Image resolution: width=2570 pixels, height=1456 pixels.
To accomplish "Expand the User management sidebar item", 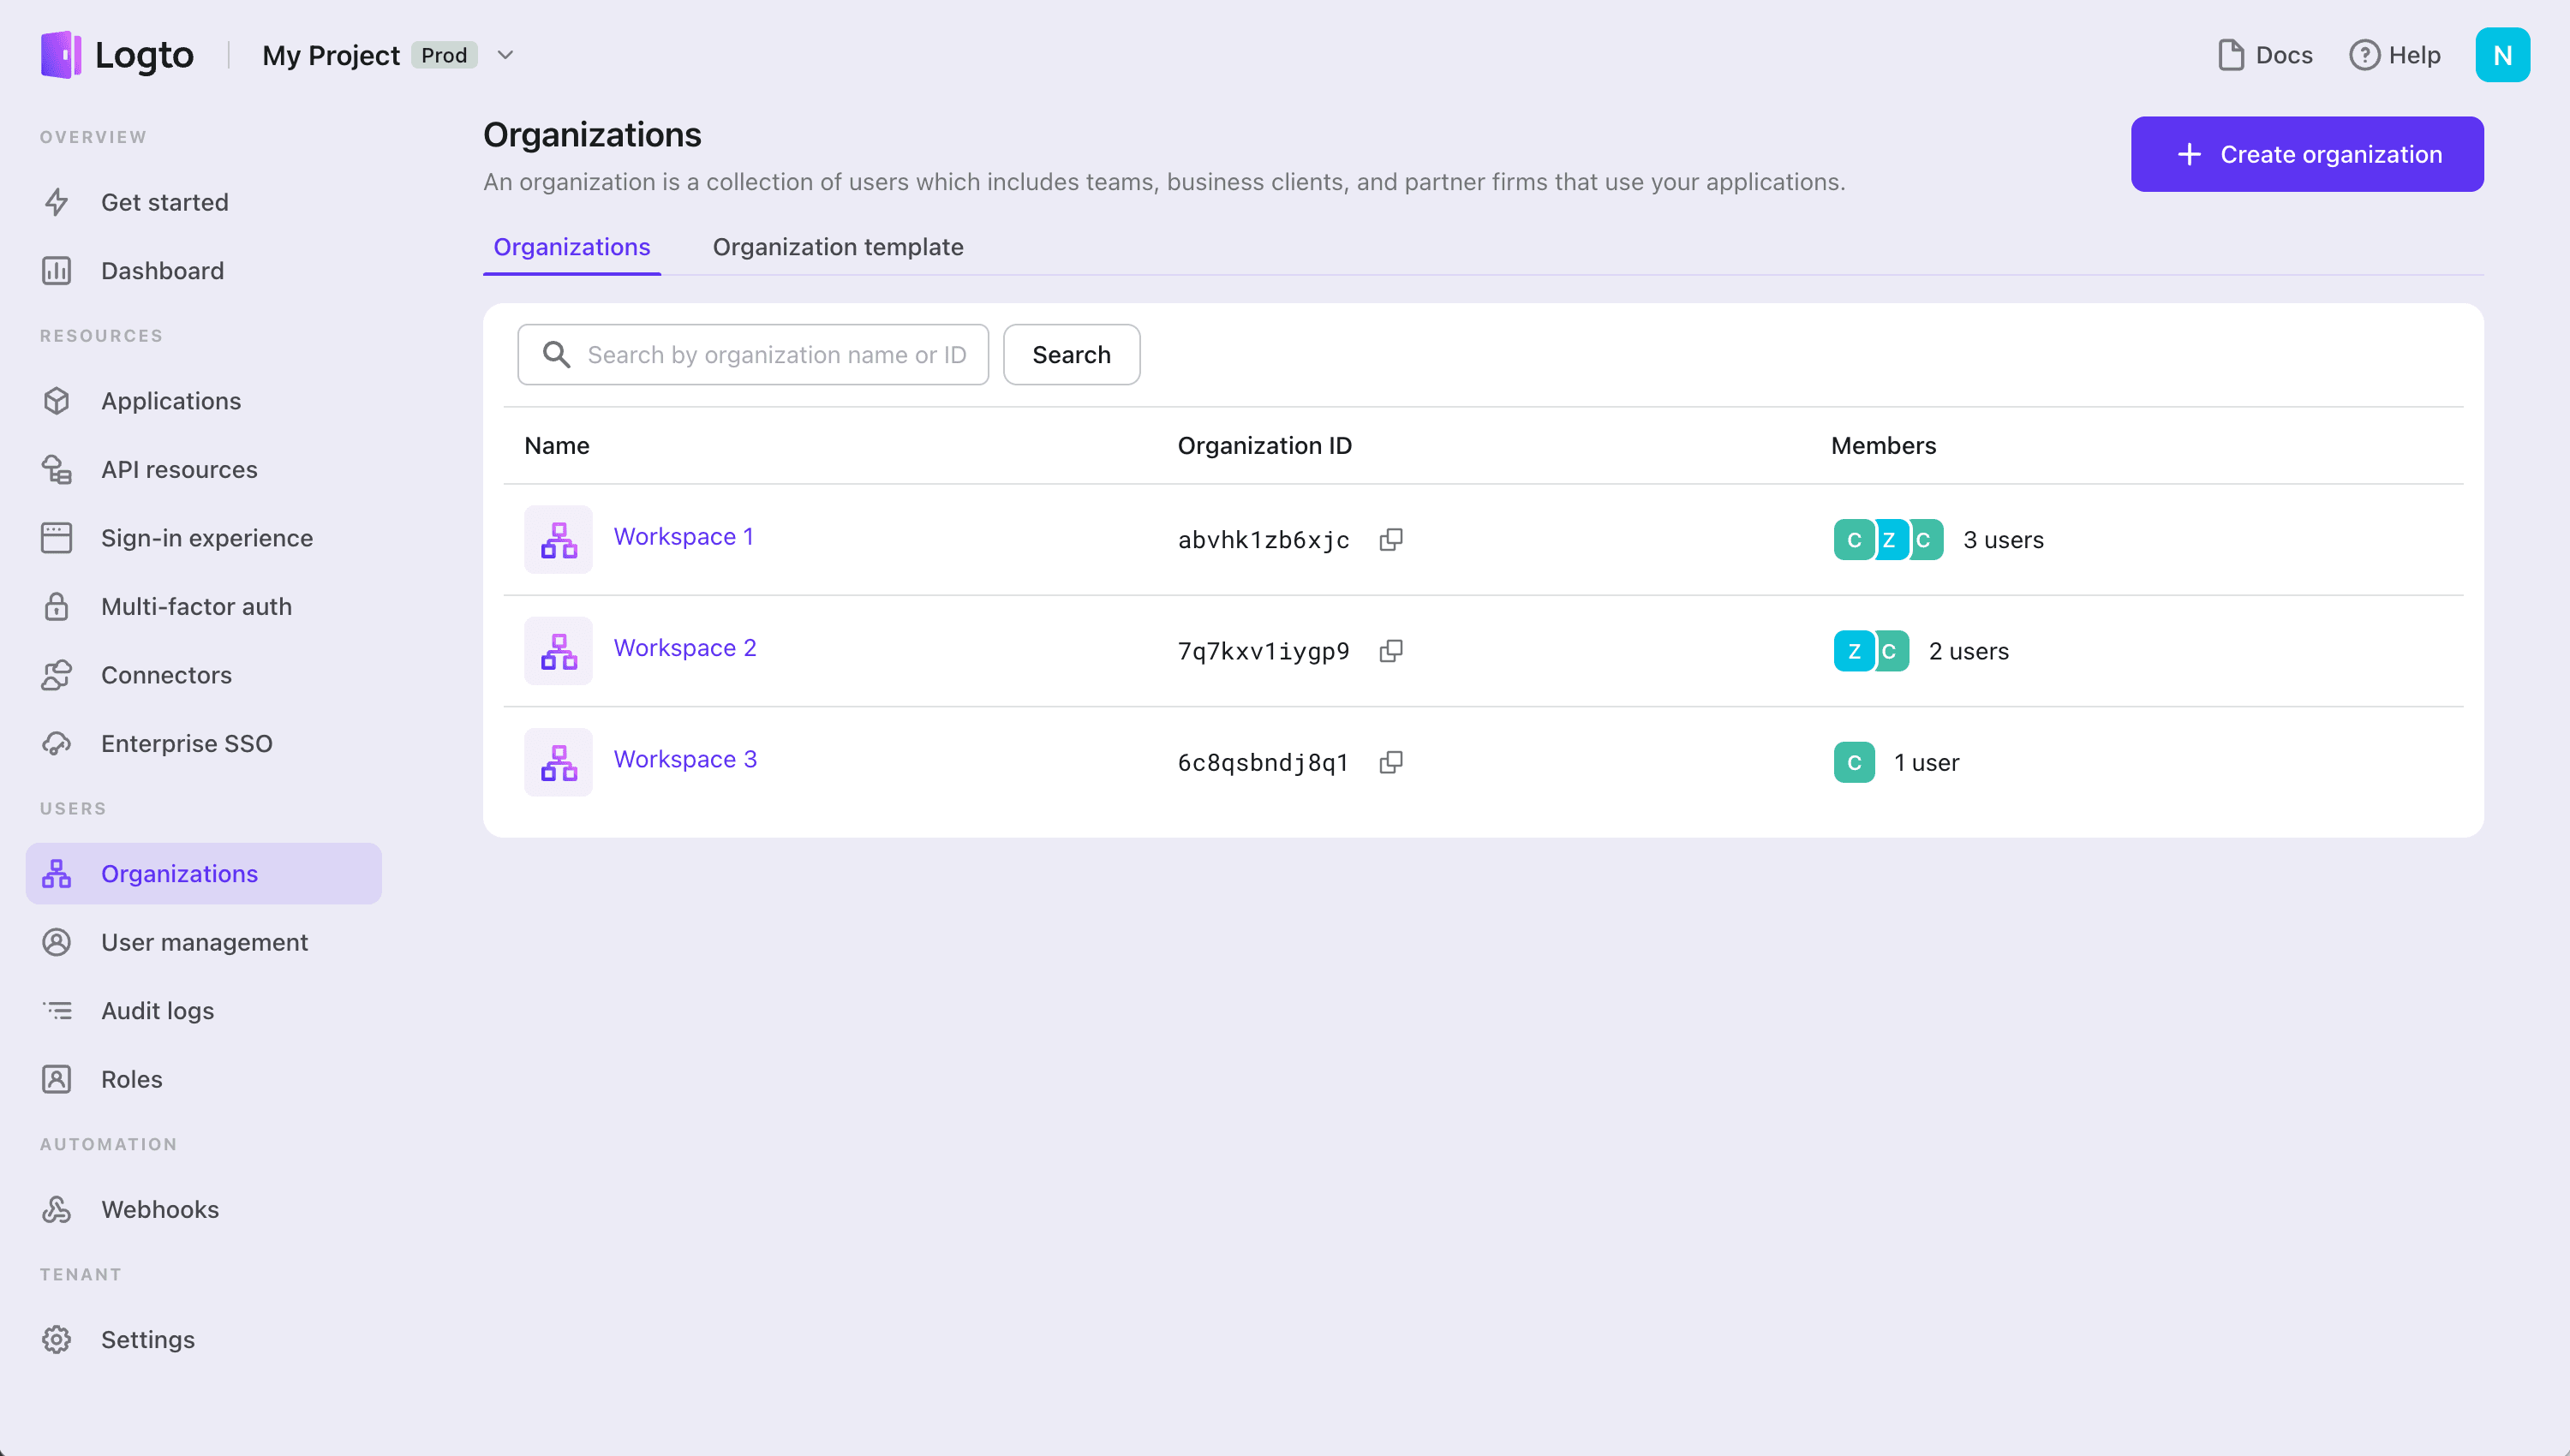I will point(205,942).
